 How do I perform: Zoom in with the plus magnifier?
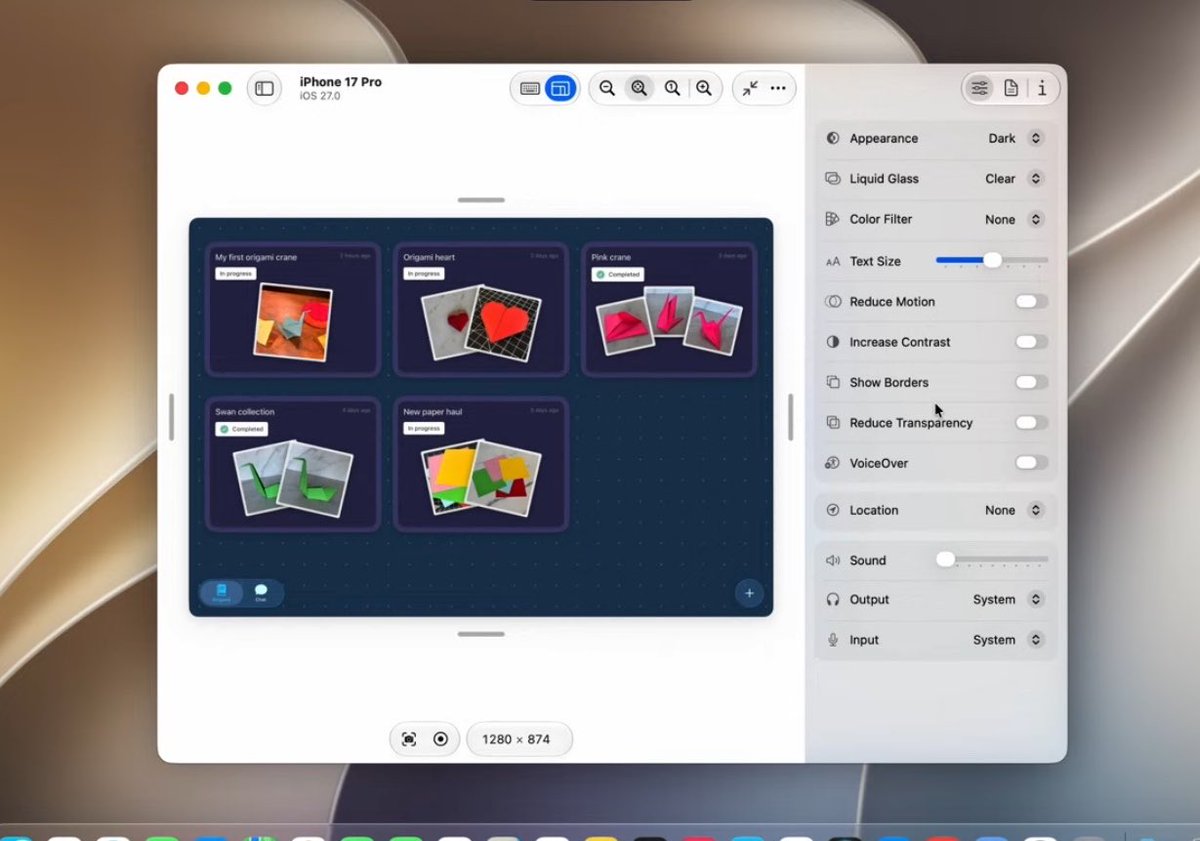point(704,88)
